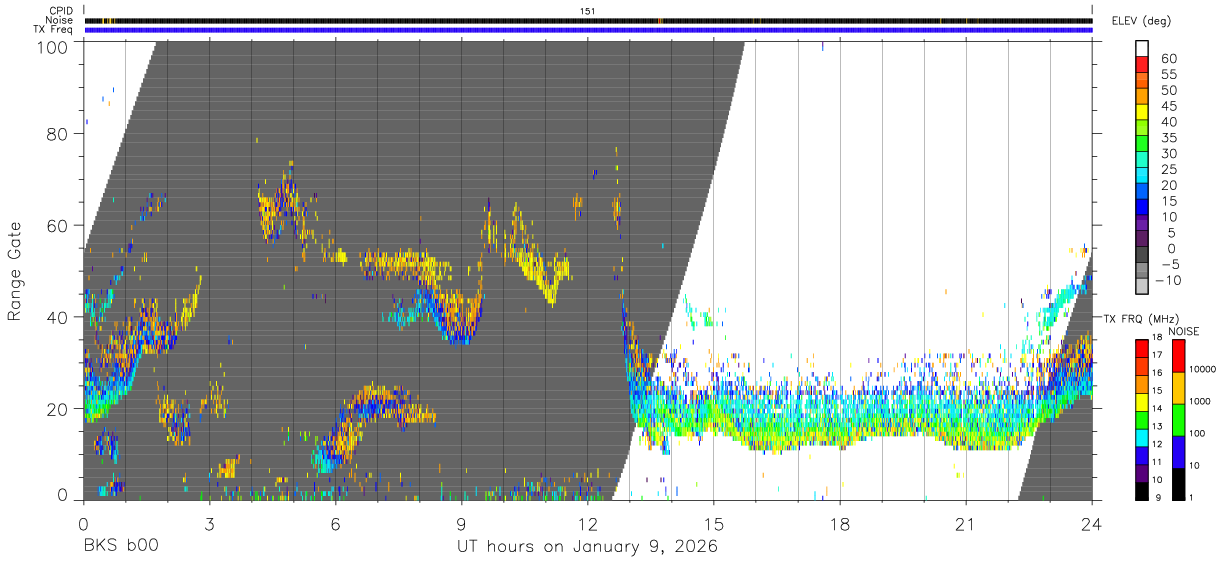Click the yellow segment of the NOISE colorbar
1228x567 pixels.
point(1178,387)
